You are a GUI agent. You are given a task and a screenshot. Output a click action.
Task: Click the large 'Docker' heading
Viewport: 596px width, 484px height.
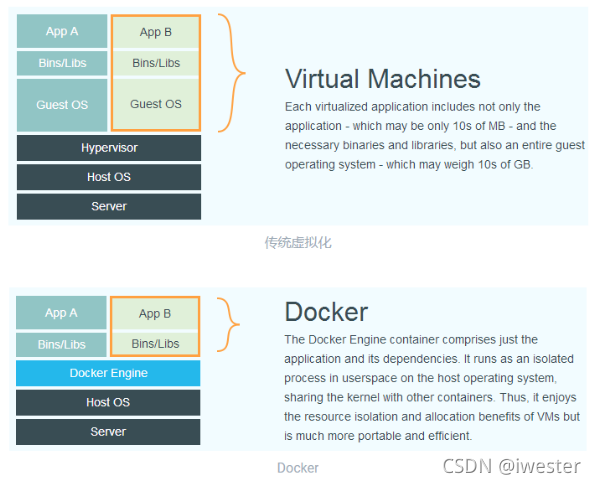(x=326, y=312)
